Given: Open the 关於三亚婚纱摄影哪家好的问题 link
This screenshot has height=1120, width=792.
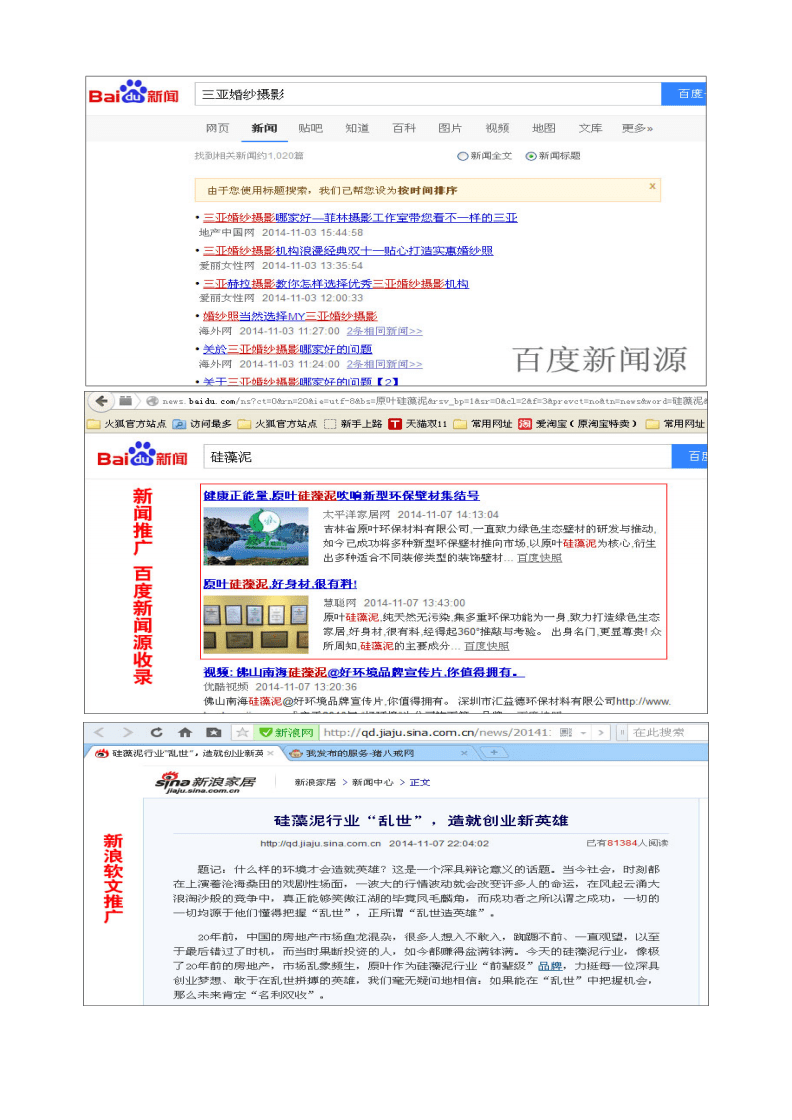Looking at the screenshot, I should 287,349.
